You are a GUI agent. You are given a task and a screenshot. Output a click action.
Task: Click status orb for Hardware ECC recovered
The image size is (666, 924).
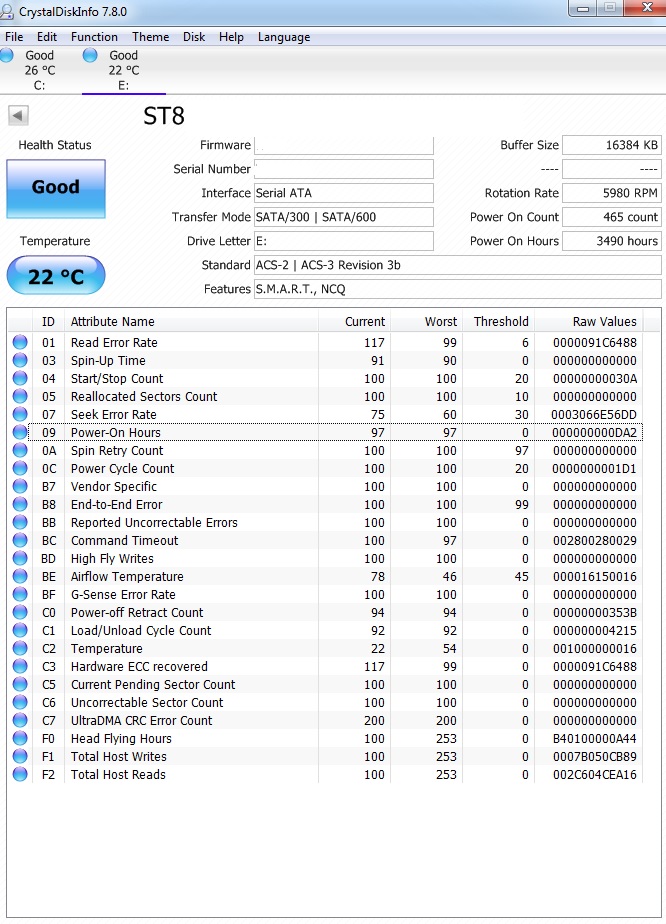click(20, 666)
